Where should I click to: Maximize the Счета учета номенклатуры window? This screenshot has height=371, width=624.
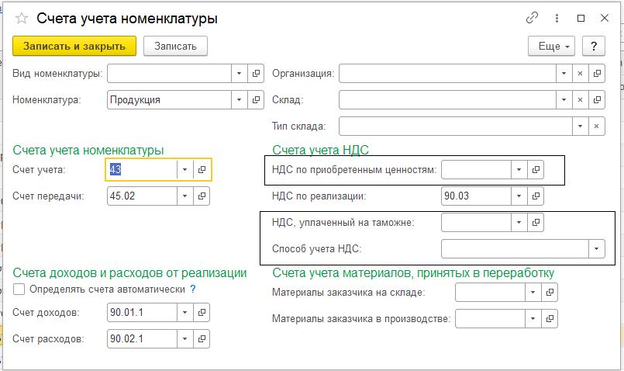click(581, 18)
